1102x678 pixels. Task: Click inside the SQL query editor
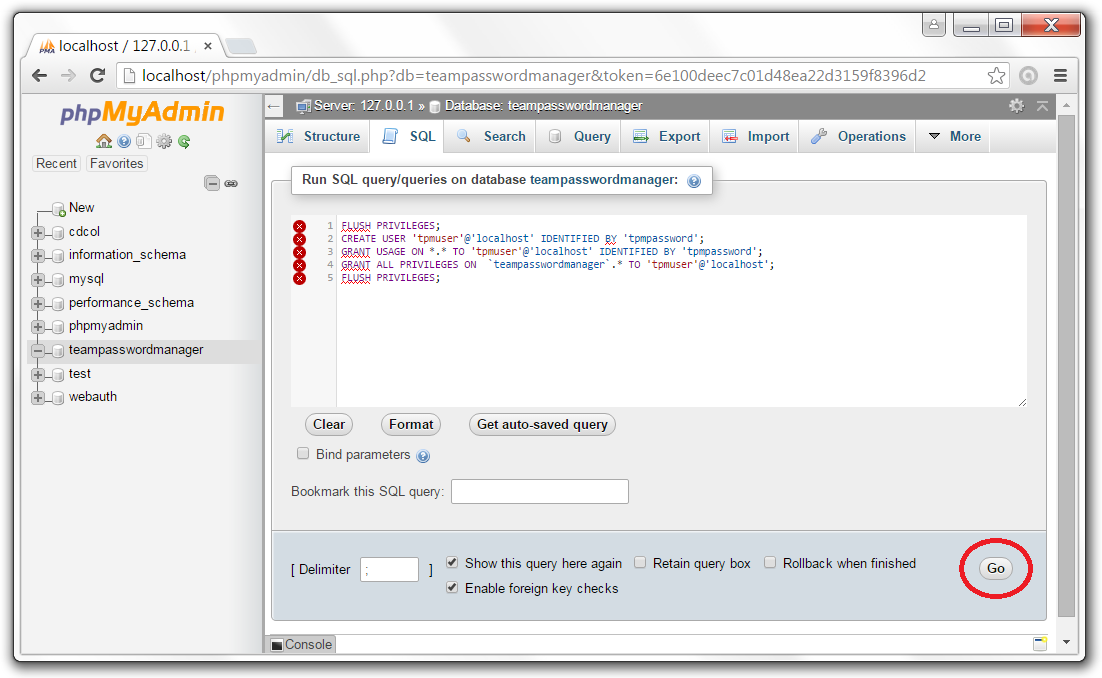(x=680, y=311)
